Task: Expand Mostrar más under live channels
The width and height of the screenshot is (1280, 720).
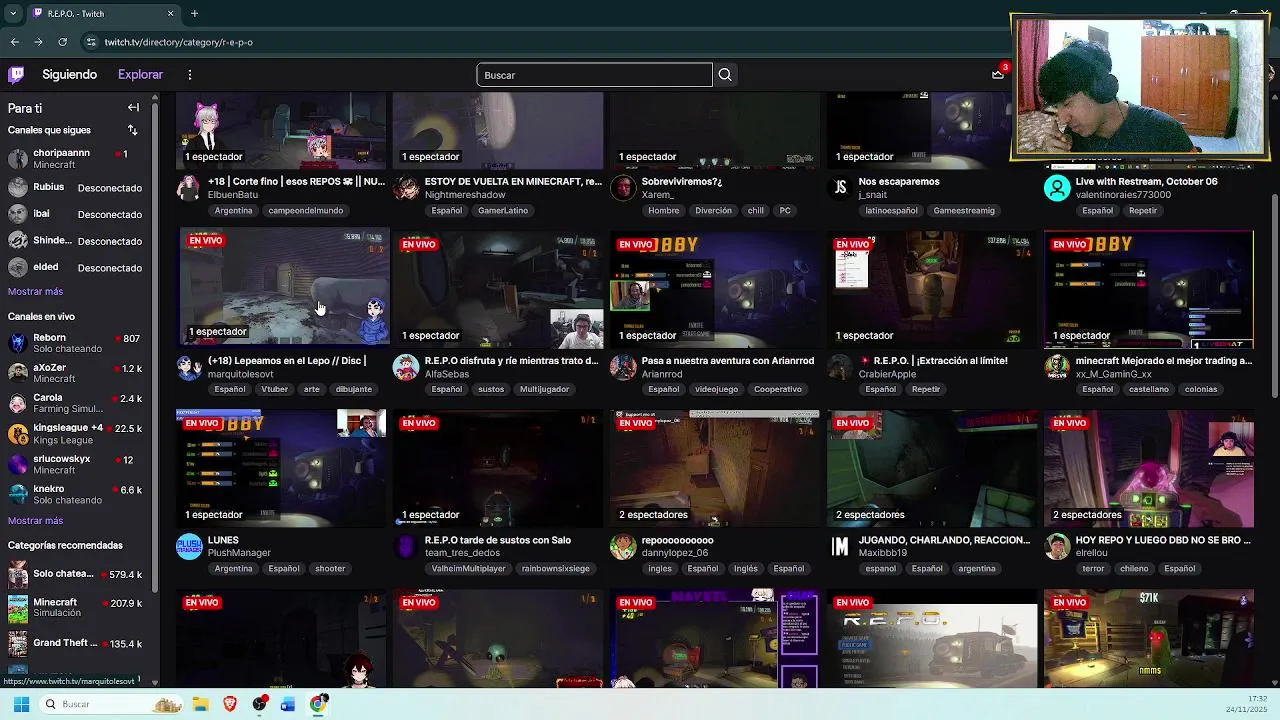Action: pos(35,520)
